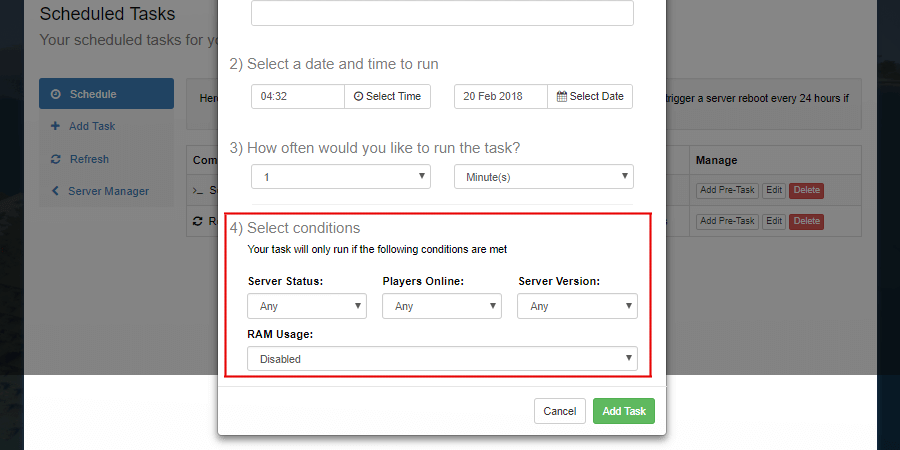Click the Select Date button
Viewport: 900px width, 450px height.
590,96
